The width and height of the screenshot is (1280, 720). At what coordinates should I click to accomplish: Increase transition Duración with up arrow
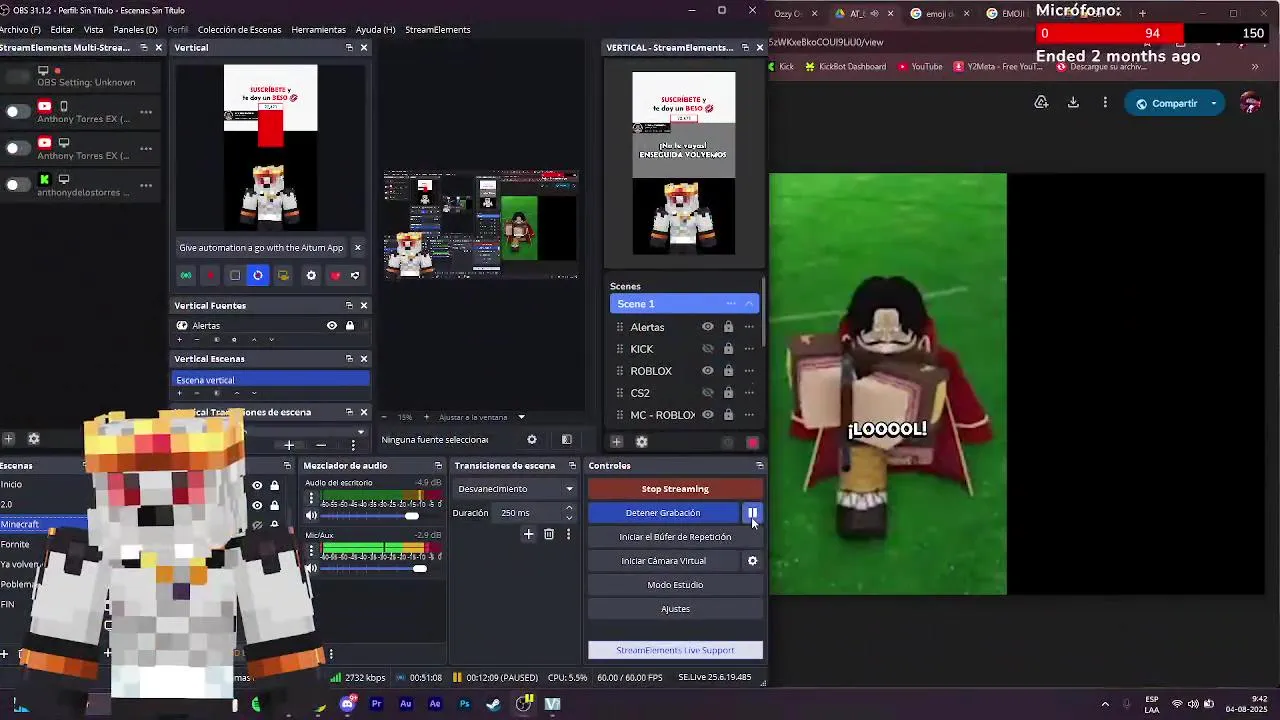point(569,508)
